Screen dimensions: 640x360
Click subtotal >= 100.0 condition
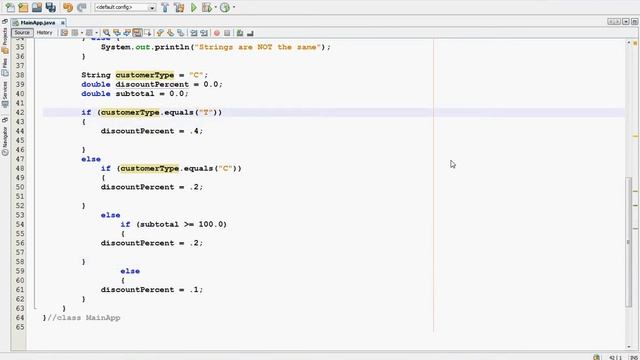pos(182,224)
